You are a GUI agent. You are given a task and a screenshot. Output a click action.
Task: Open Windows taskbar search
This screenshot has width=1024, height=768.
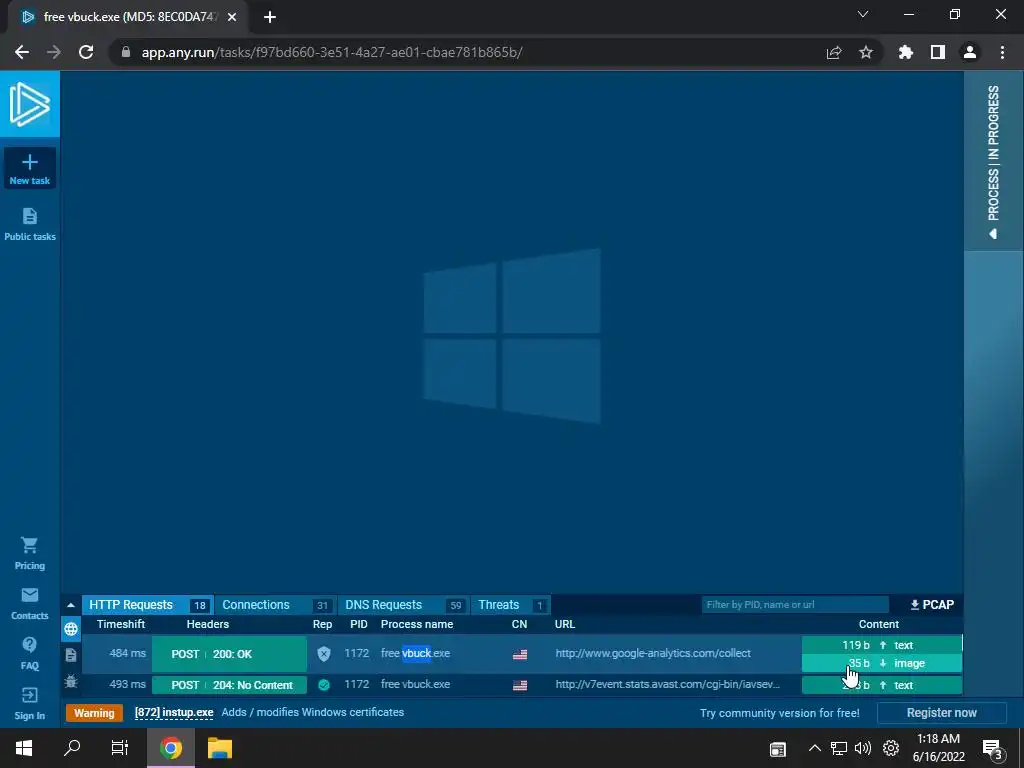point(72,748)
